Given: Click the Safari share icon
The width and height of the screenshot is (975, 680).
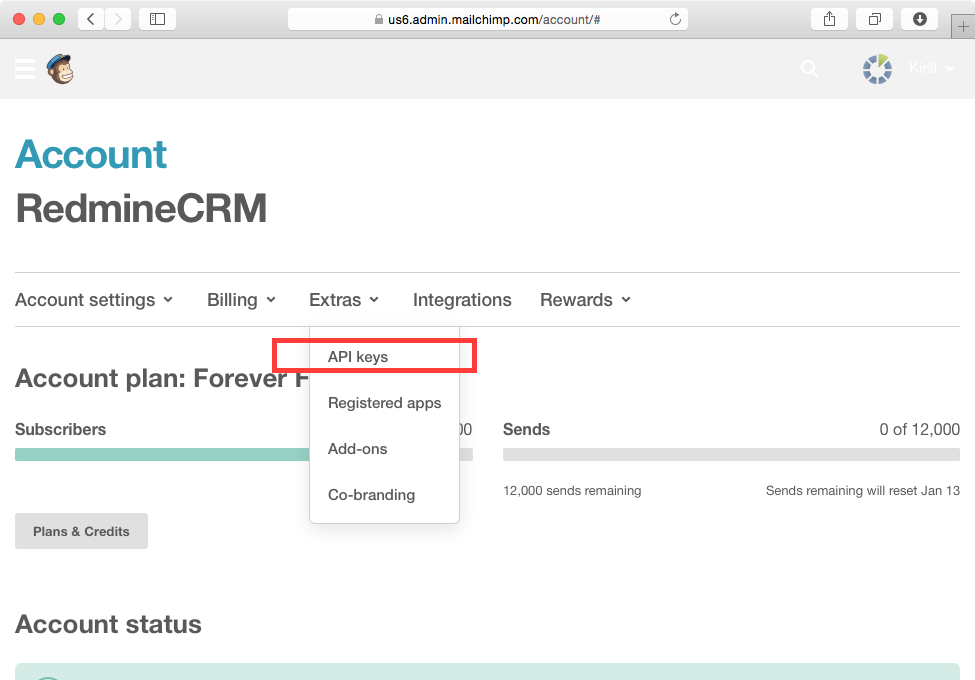Looking at the screenshot, I should 828,18.
